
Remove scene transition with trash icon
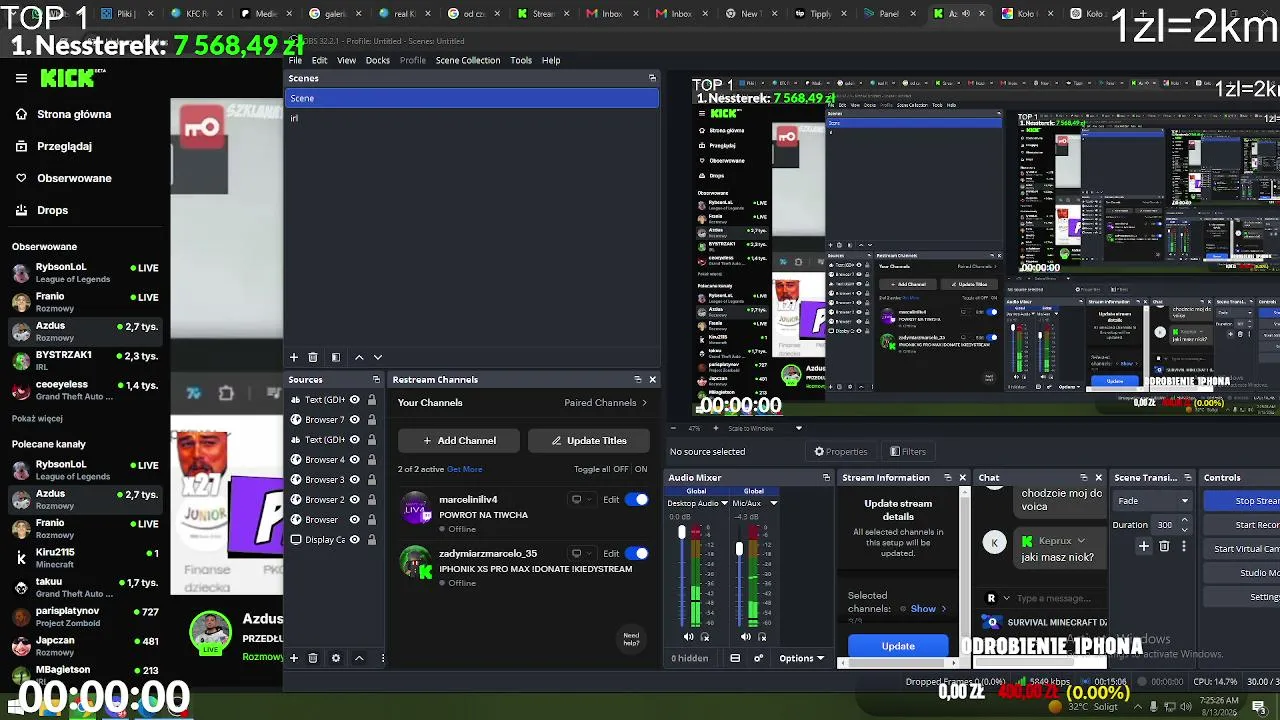point(1164,546)
